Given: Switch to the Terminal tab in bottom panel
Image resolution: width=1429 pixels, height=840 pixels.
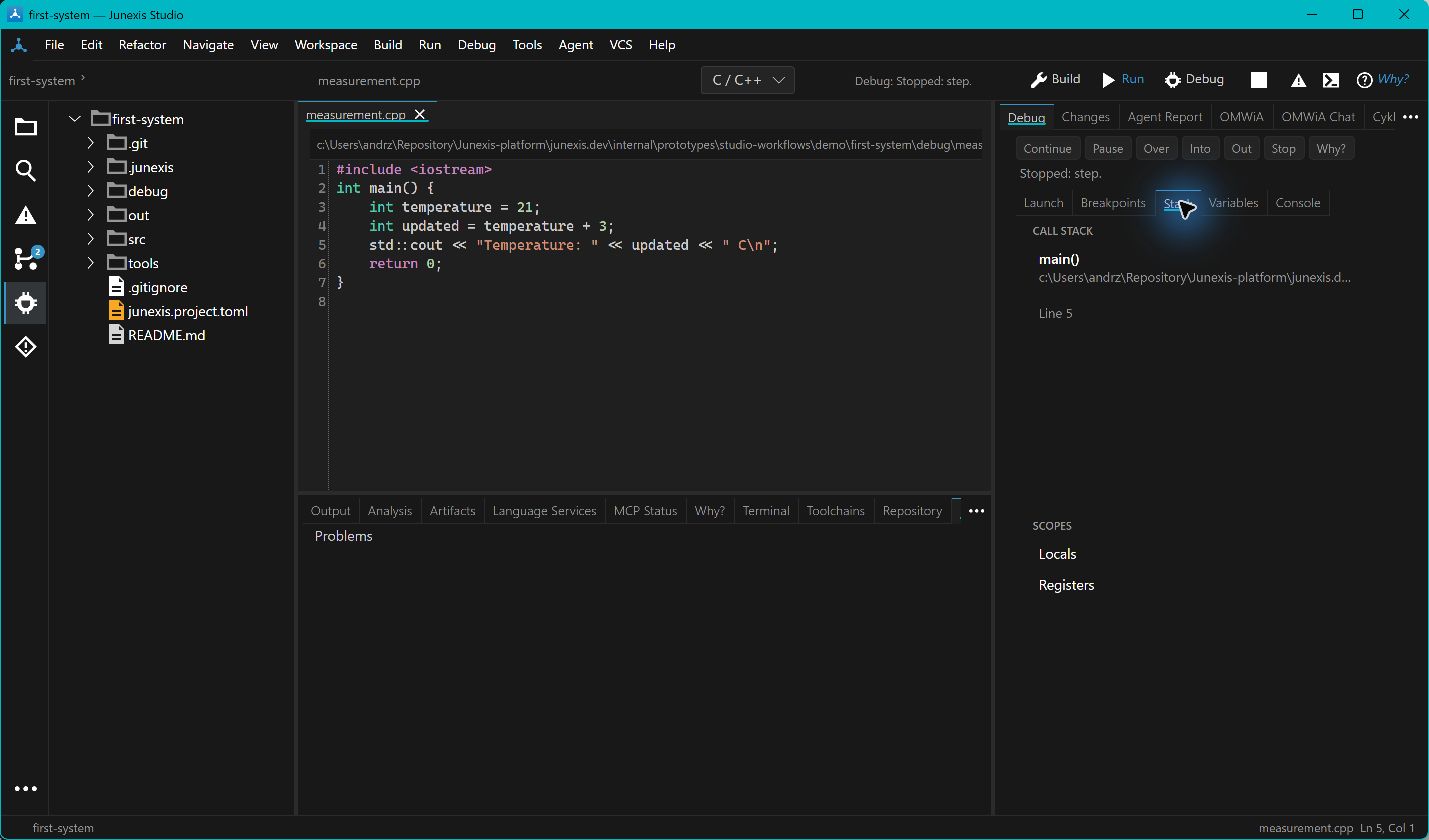Looking at the screenshot, I should click(766, 511).
